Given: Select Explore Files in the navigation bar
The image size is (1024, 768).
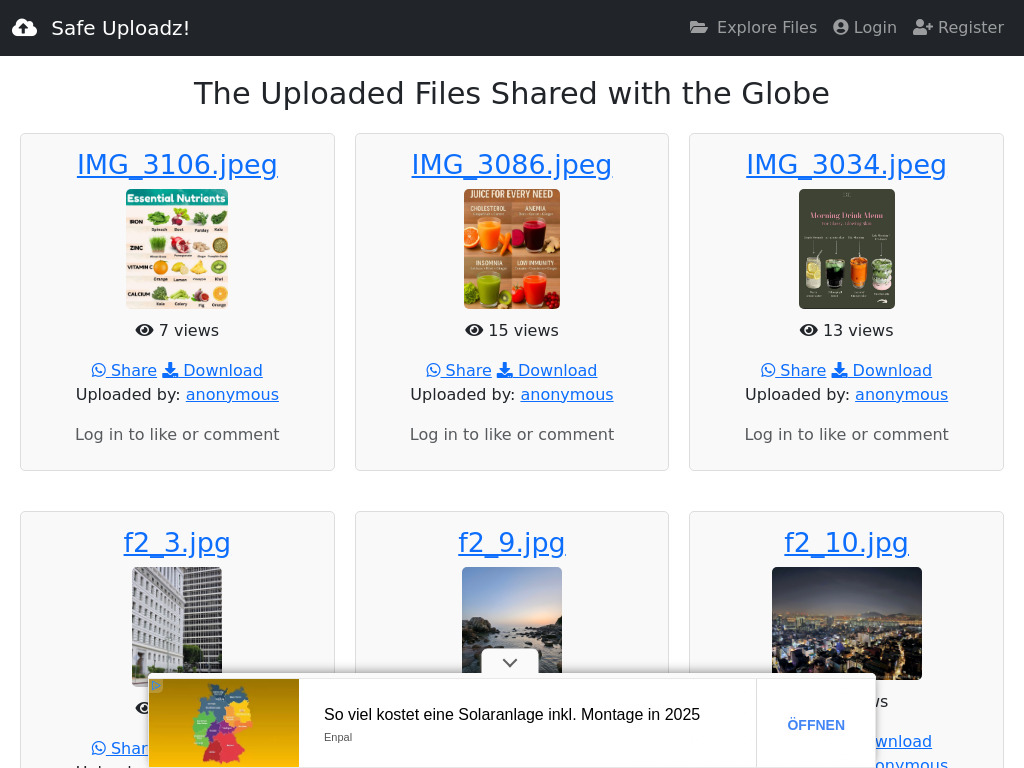Looking at the screenshot, I should coord(766,27).
